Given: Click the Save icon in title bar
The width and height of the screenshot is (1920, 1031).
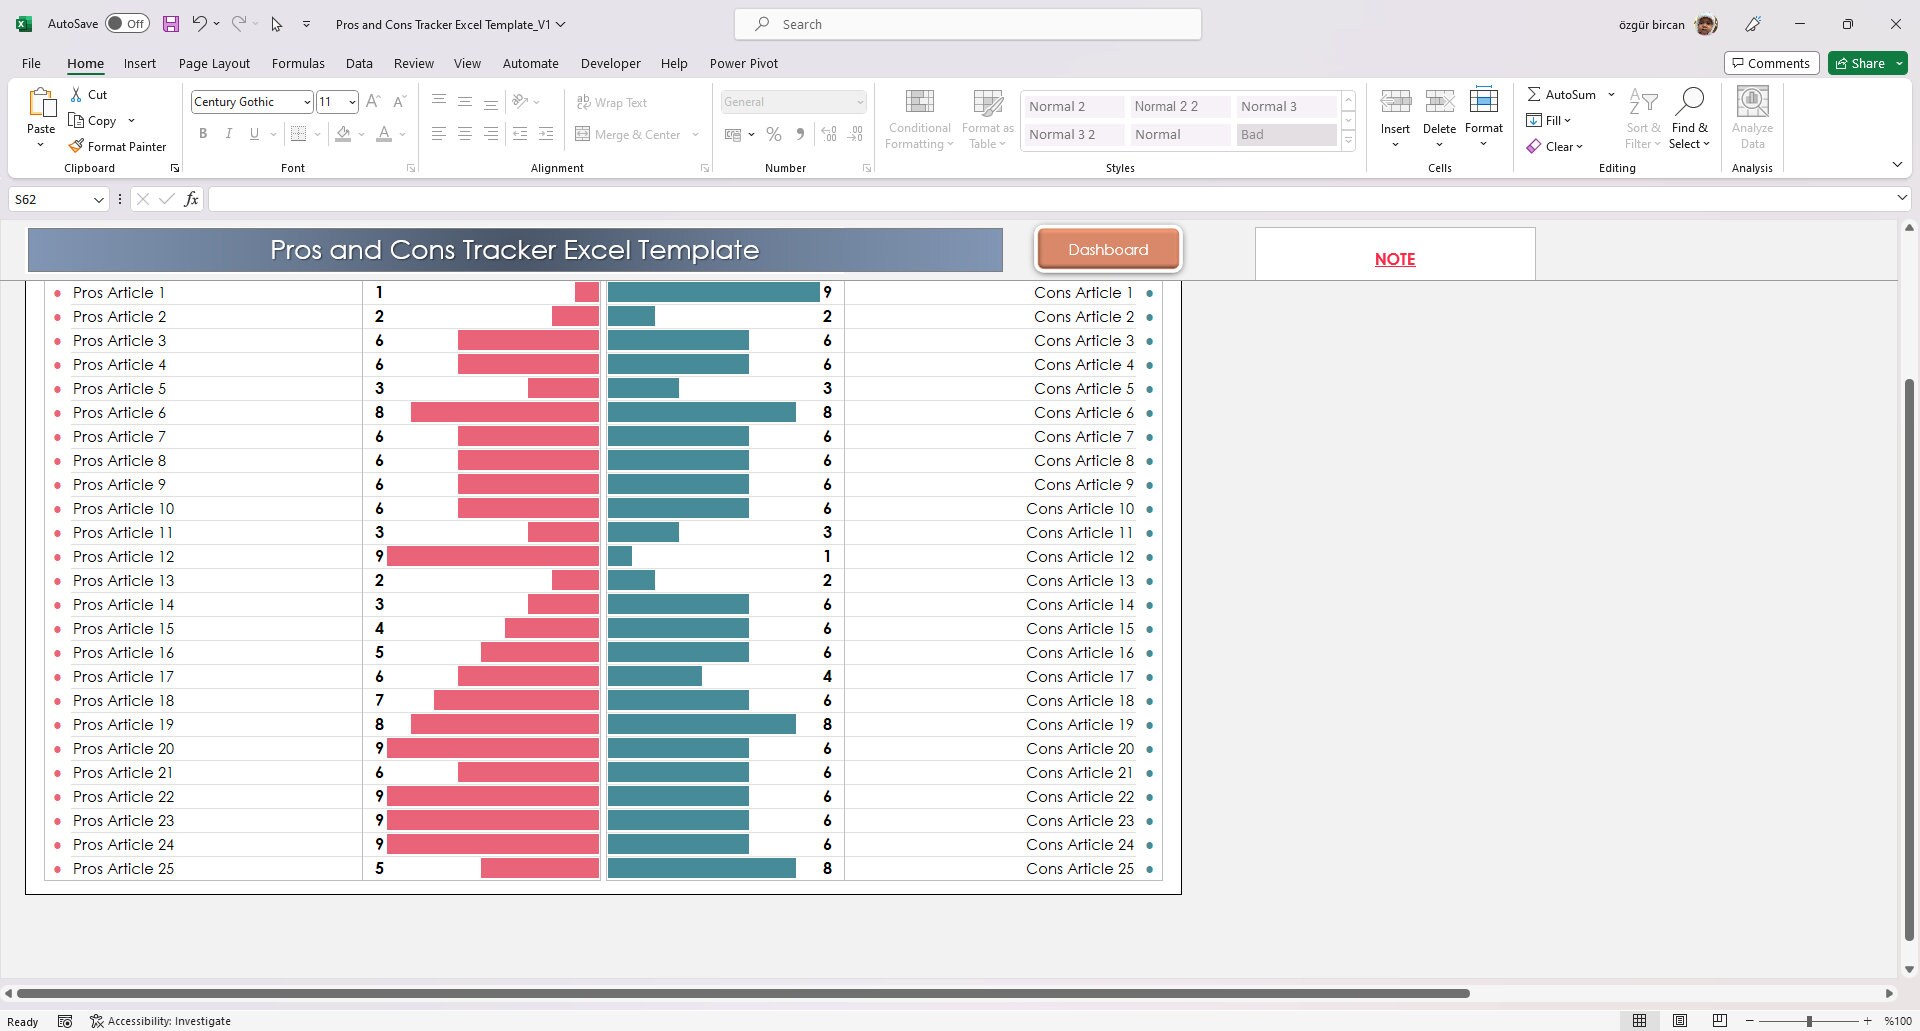Looking at the screenshot, I should (x=171, y=24).
